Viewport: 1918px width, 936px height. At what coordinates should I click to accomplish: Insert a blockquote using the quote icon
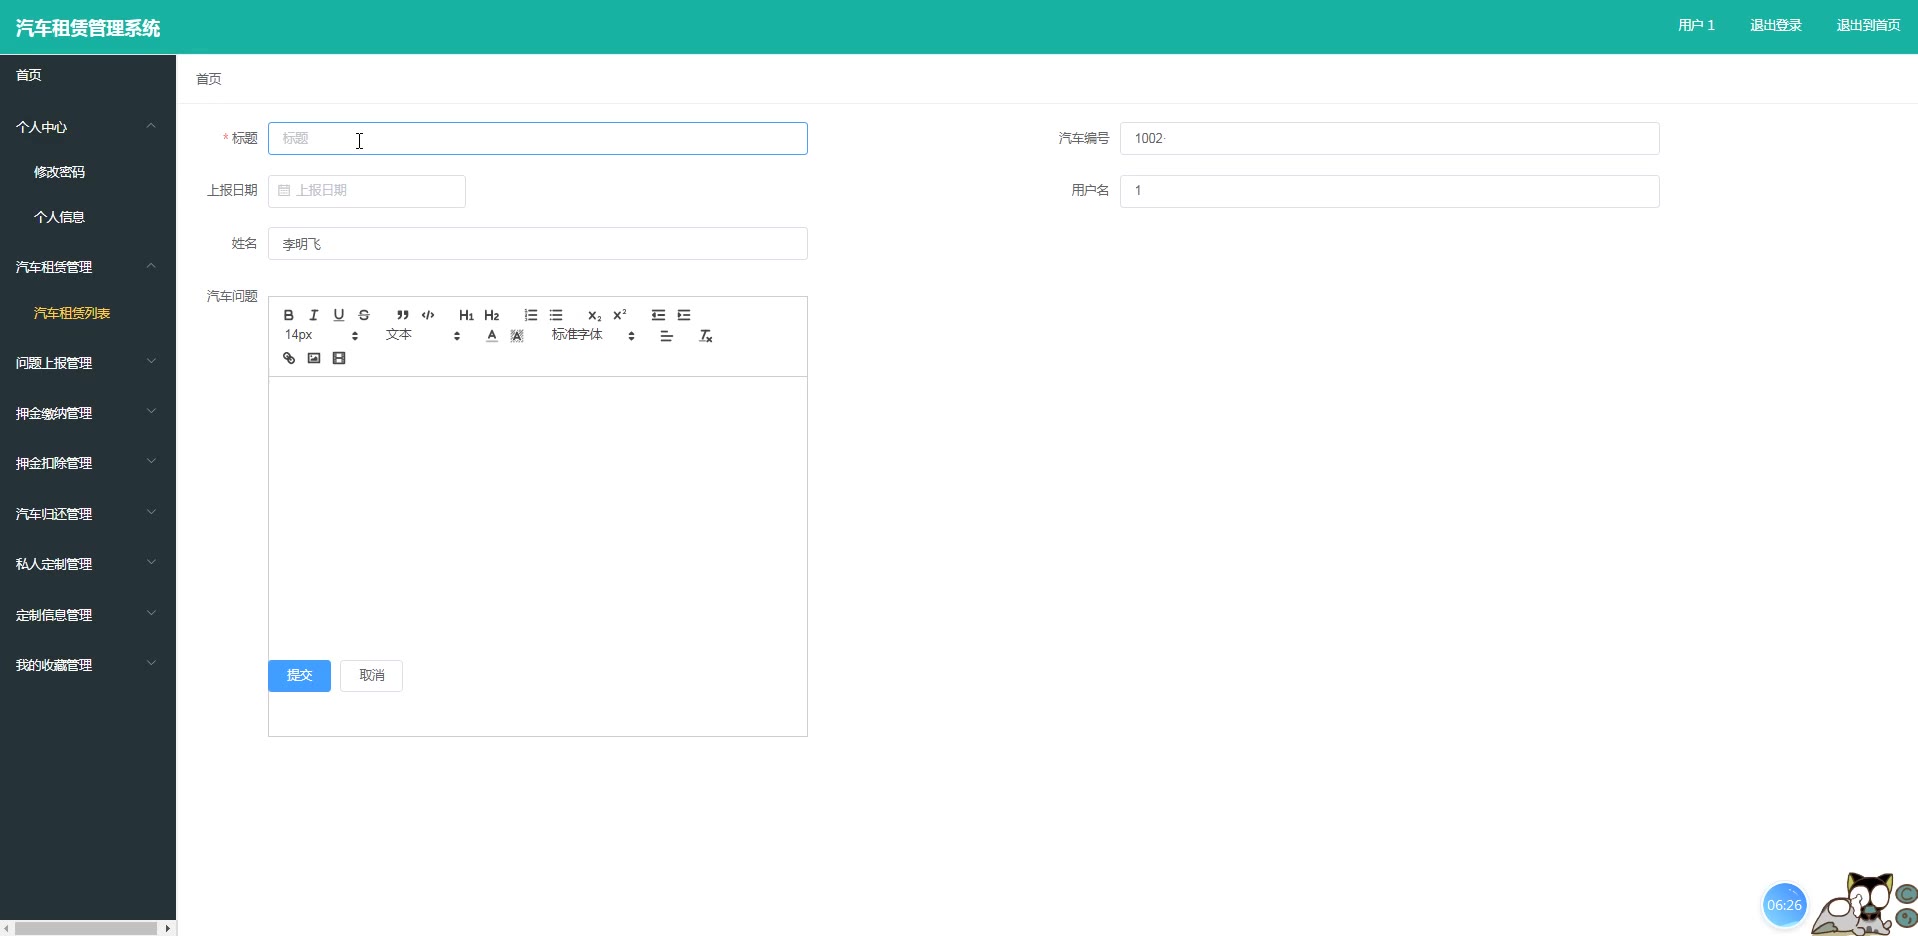click(403, 315)
